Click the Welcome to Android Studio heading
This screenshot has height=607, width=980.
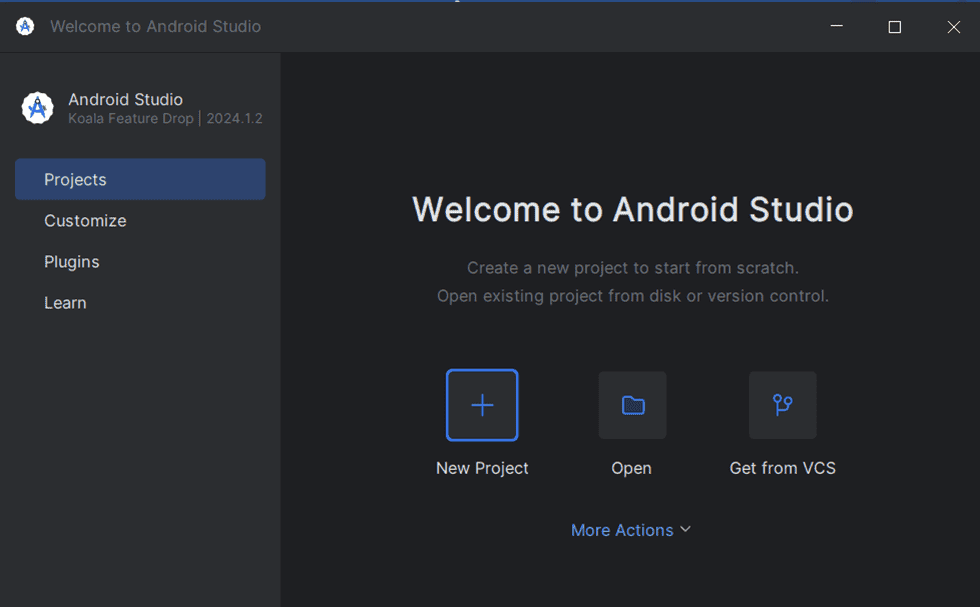632,209
